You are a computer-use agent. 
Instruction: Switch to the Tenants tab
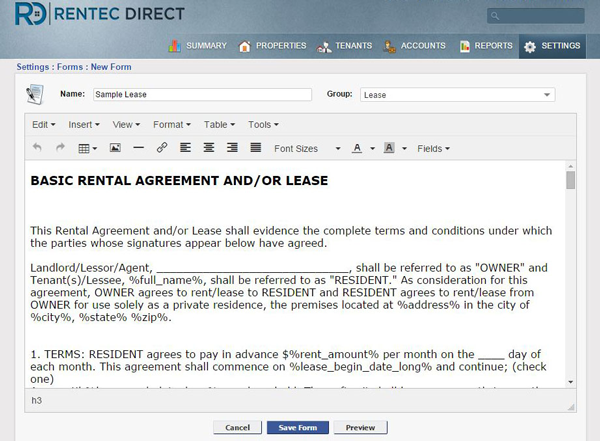(345, 46)
